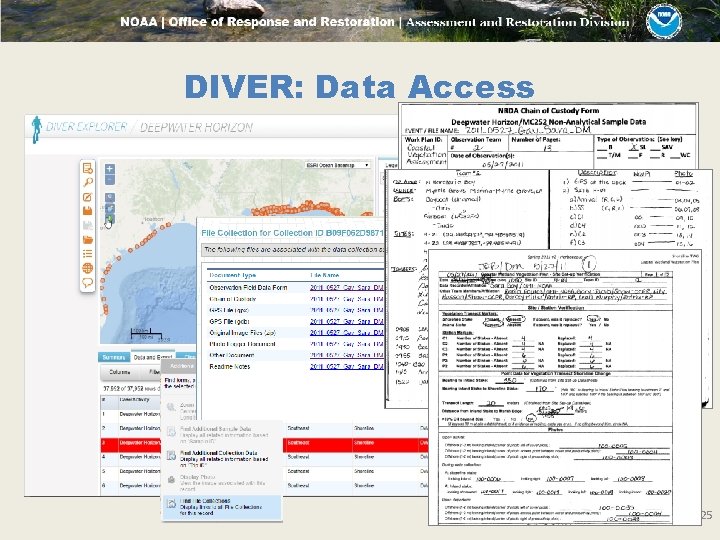The image size is (720, 540).
Task: Select the magnifier search tool in sidebar
Action: click(x=87, y=182)
